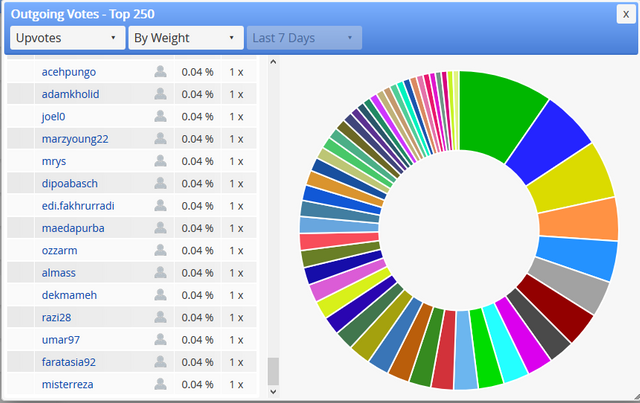This screenshot has width=640, height=403.
Task: Open the Last 7 Days dropdown
Action: pos(304,38)
